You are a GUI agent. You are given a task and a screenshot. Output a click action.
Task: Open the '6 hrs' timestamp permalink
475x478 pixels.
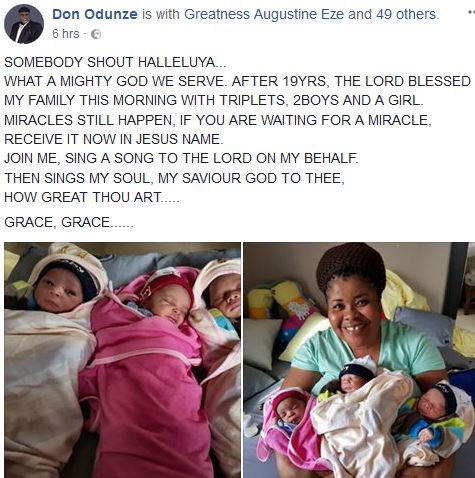click(x=66, y=34)
